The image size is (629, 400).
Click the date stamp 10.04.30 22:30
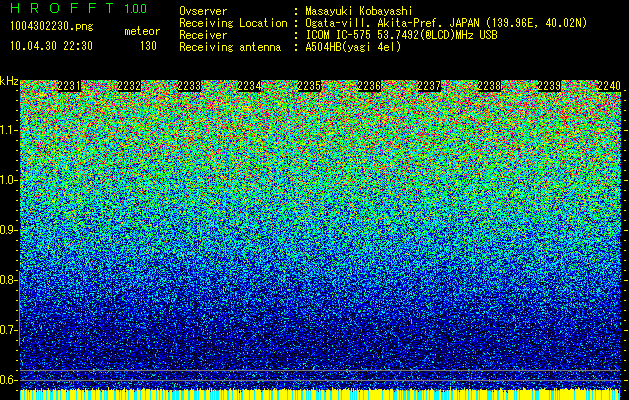51,46
